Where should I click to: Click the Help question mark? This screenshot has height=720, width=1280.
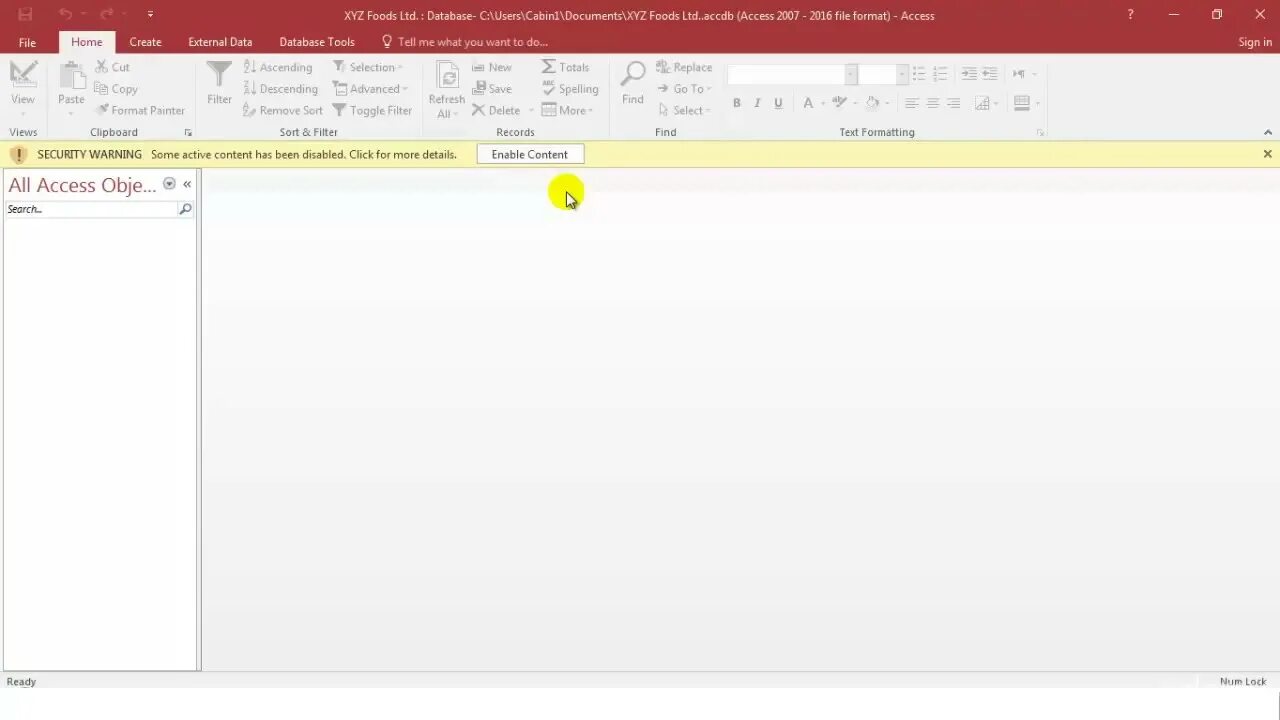[1130, 15]
